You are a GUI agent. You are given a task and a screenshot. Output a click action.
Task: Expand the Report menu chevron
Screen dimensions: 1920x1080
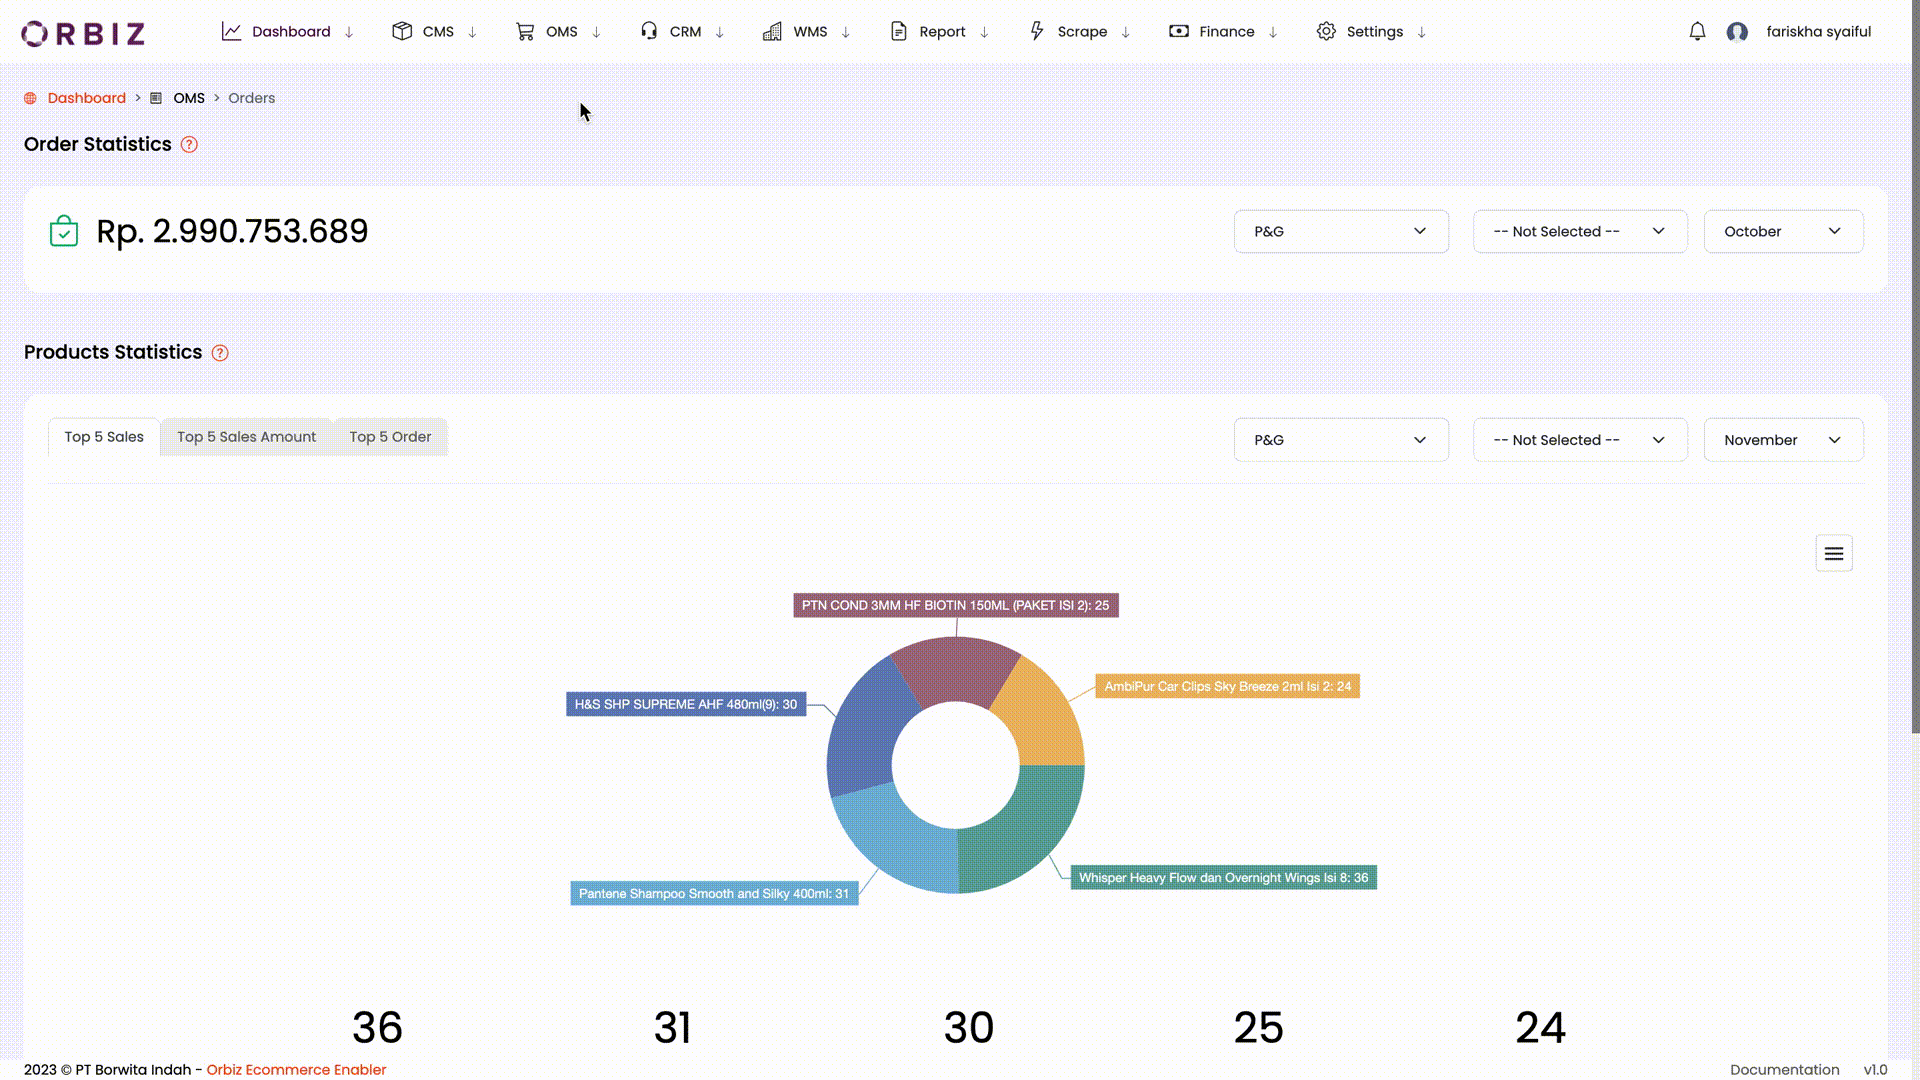point(983,31)
